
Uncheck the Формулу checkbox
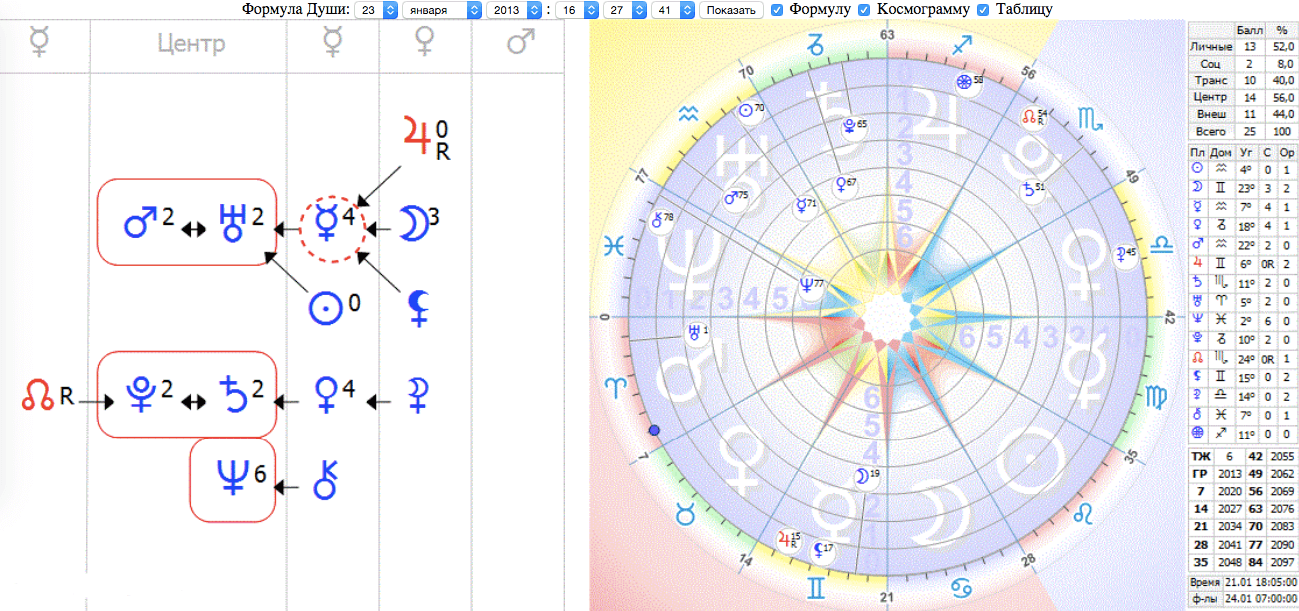pos(777,9)
